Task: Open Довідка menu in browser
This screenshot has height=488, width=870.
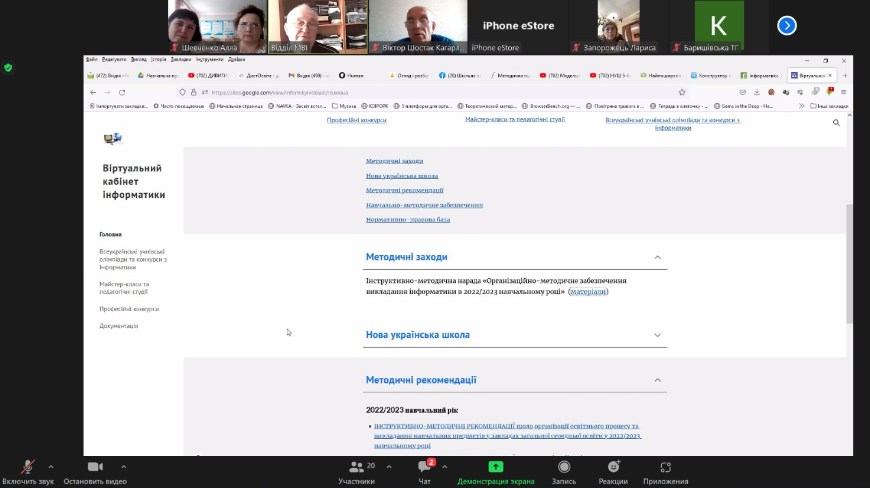Action: pyautogui.click(x=236, y=59)
